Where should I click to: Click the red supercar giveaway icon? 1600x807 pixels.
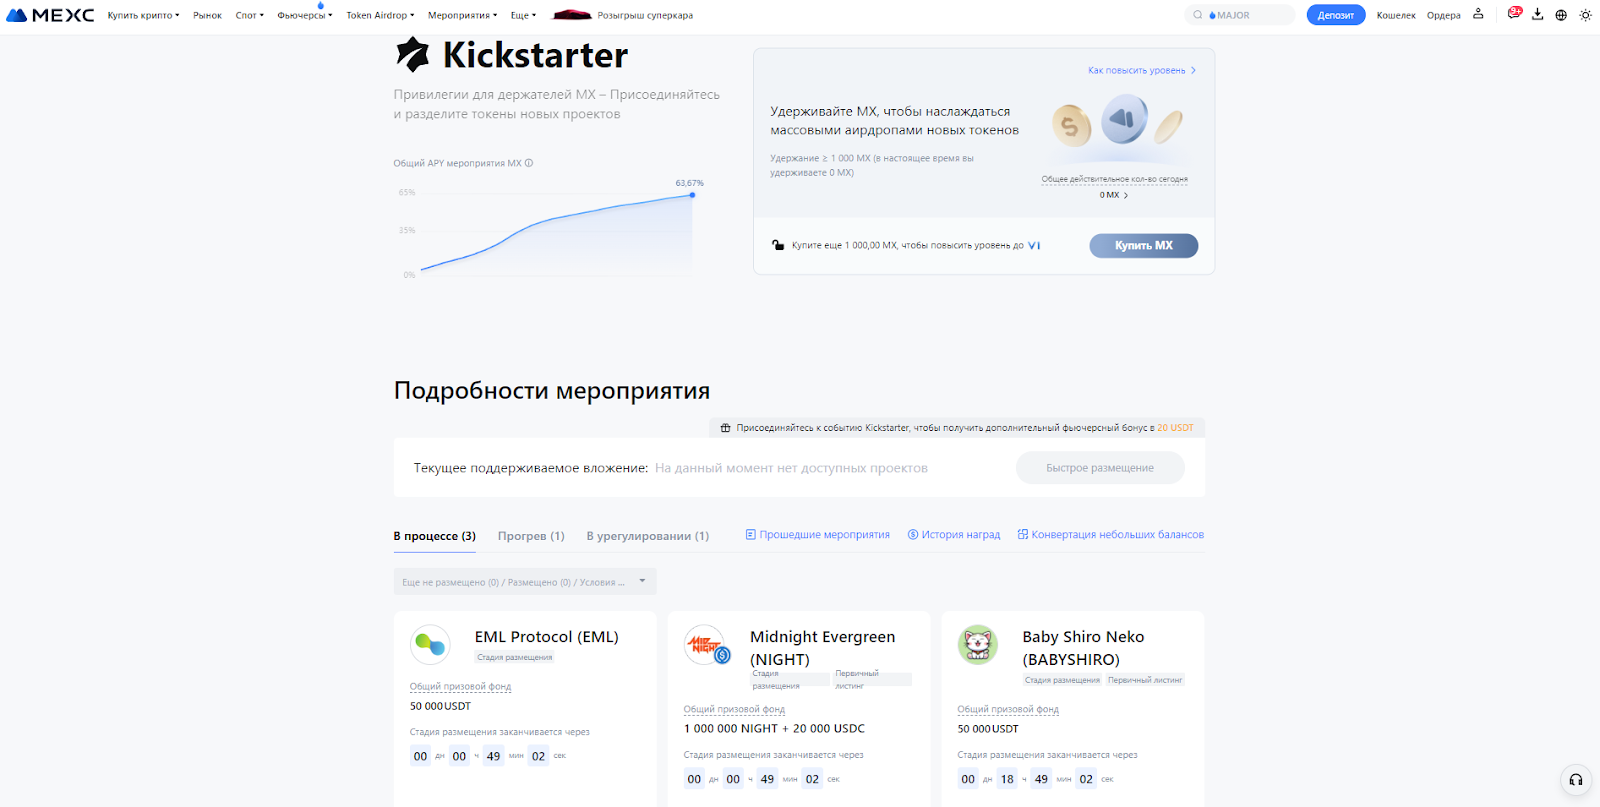(x=572, y=15)
